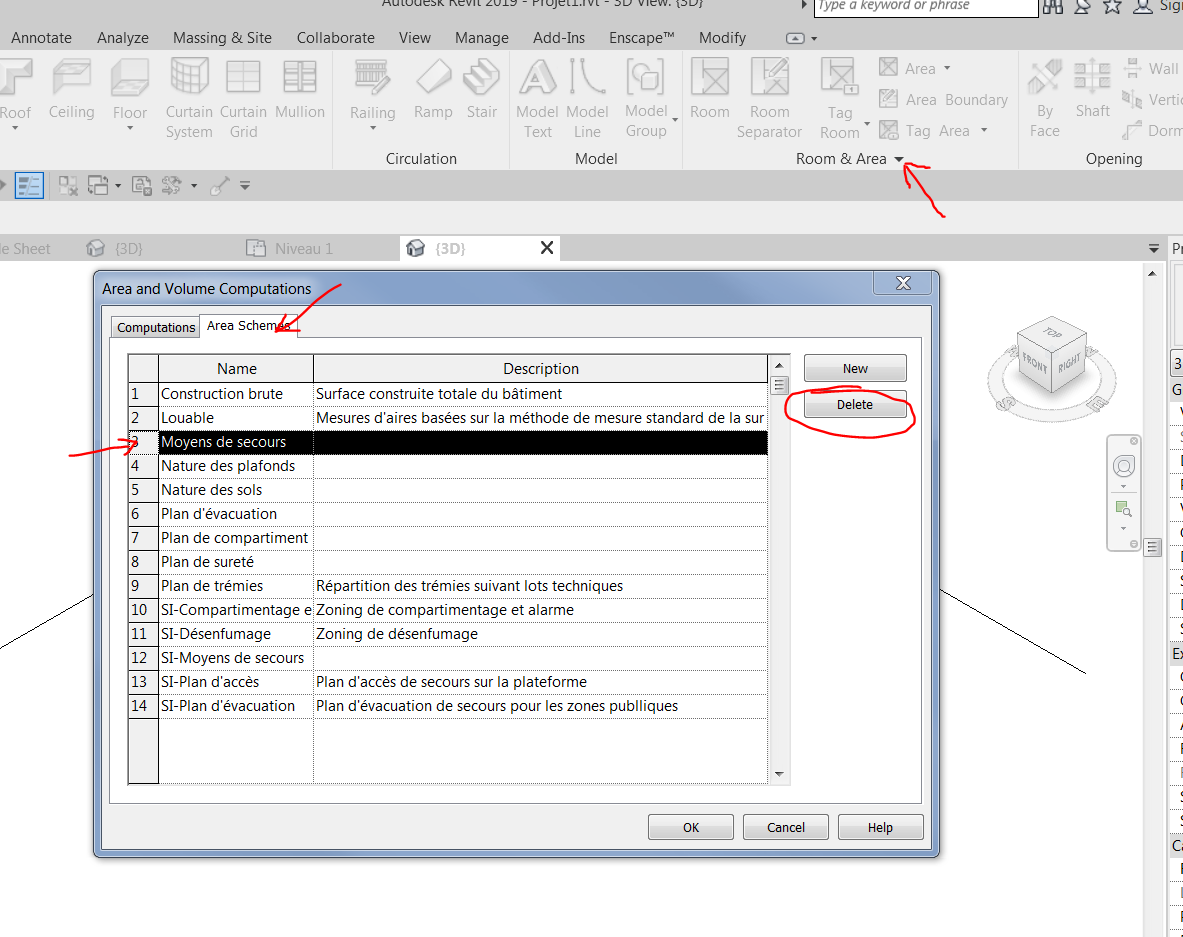1183x937 pixels.
Task: Select the Plan de trémies scheme
Action: tap(448, 586)
